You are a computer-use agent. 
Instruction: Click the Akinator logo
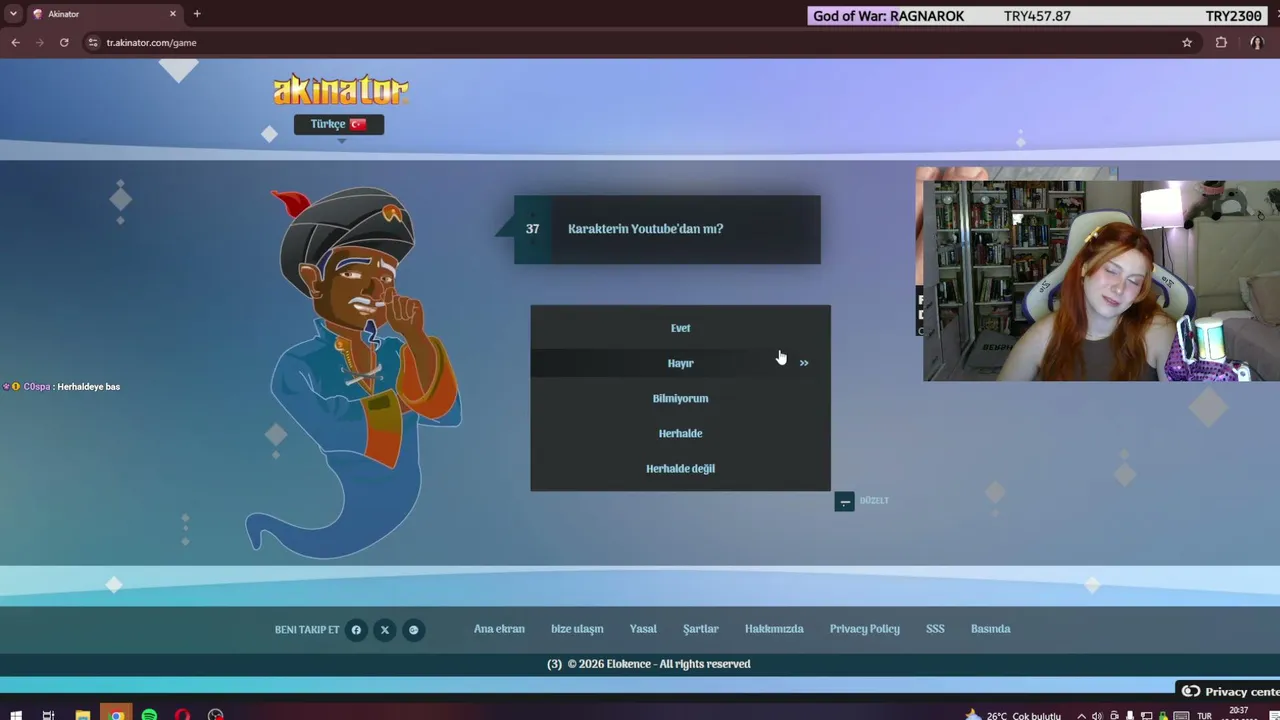(x=341, y=90)
